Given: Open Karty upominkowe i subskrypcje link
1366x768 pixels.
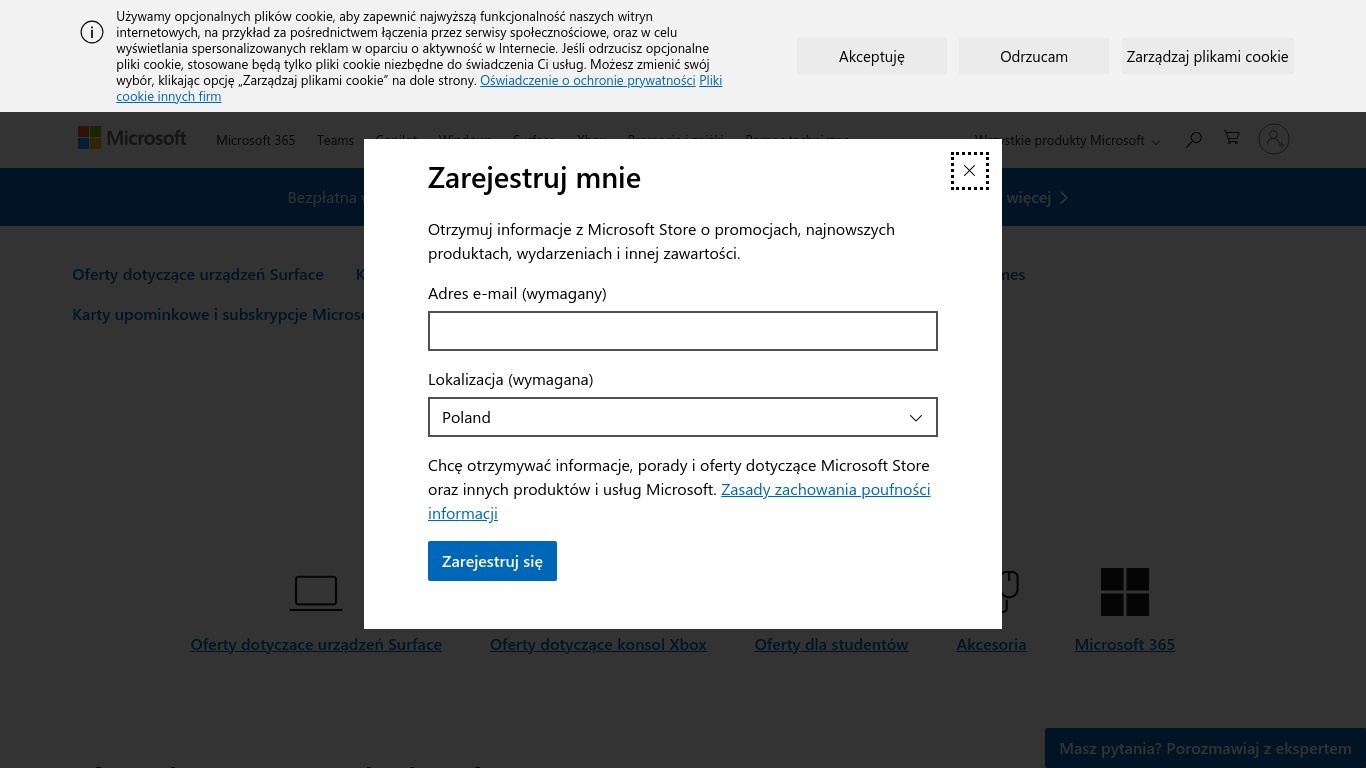Looking at the screenshot, I should [x=218, y=314].
